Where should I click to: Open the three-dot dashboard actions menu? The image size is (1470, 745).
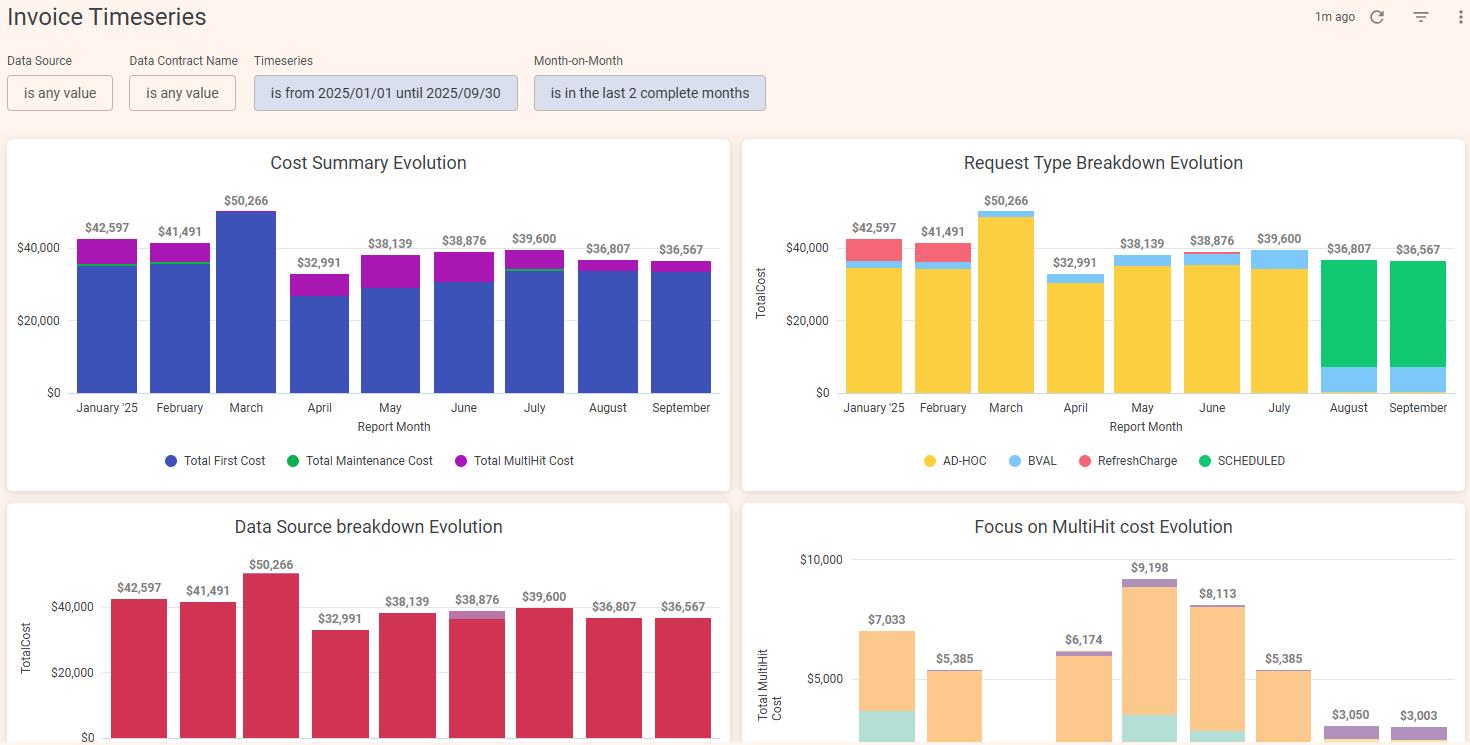tap(1460, 17)
